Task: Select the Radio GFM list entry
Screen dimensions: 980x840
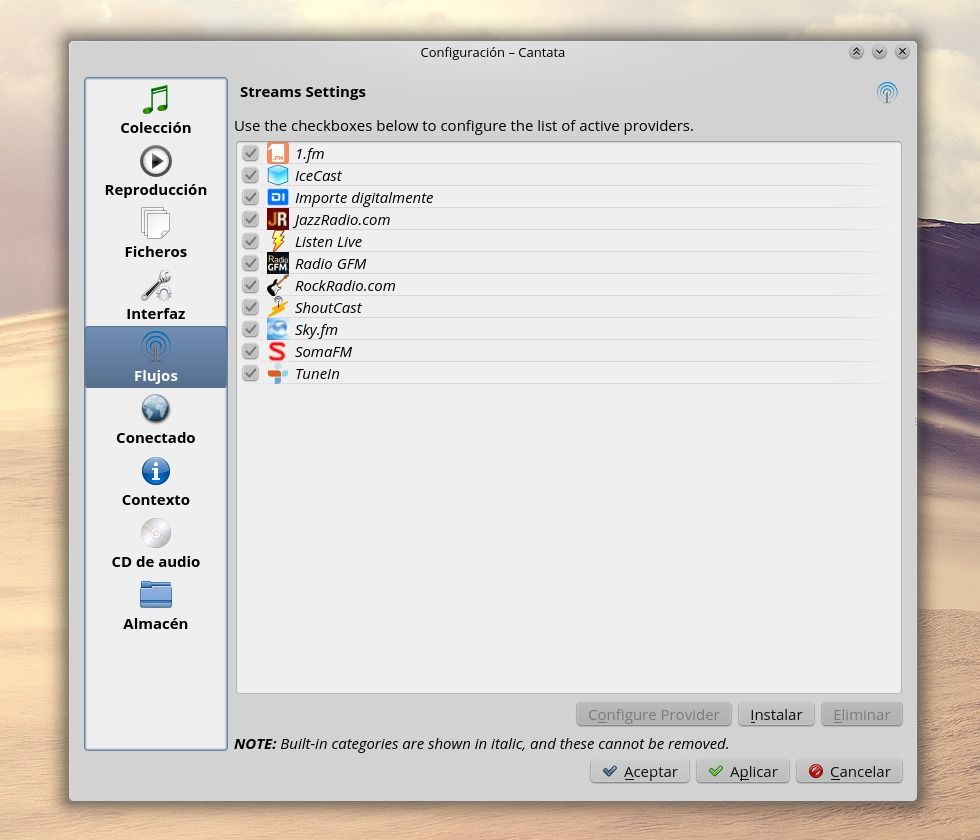Action: (x=331, y=263)
